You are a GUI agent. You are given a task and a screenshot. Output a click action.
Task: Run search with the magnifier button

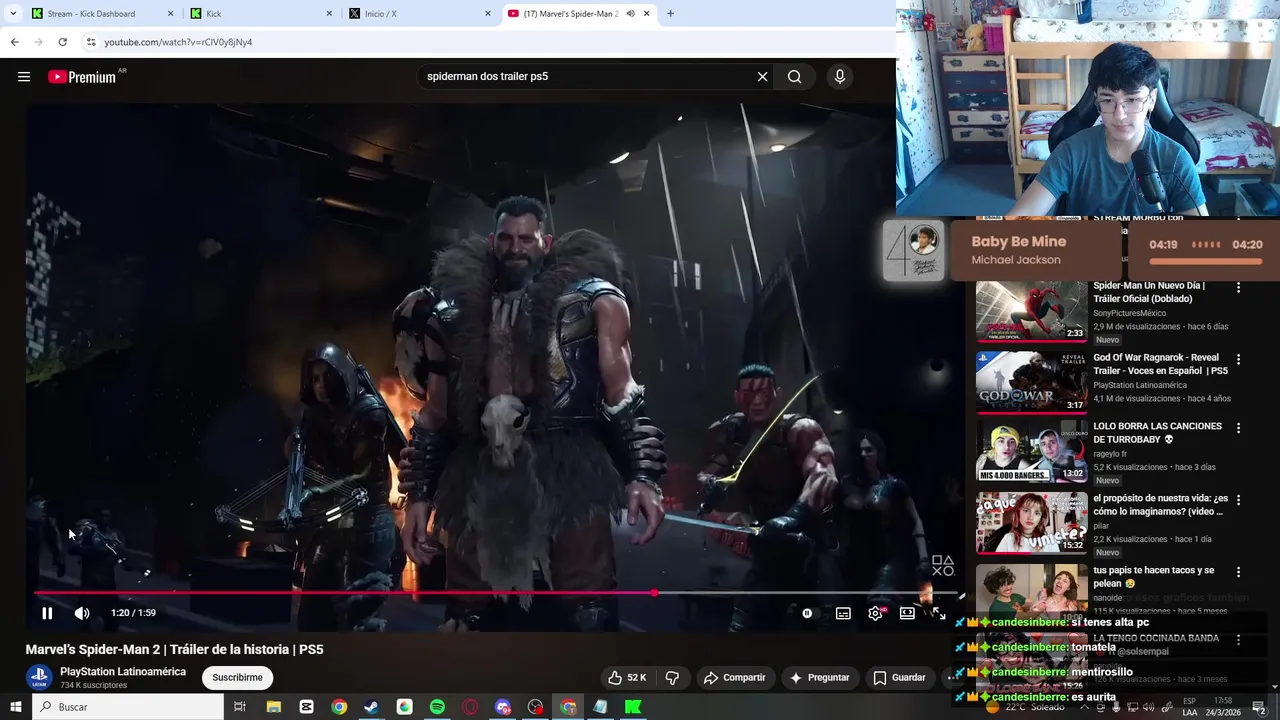[794, 77]
